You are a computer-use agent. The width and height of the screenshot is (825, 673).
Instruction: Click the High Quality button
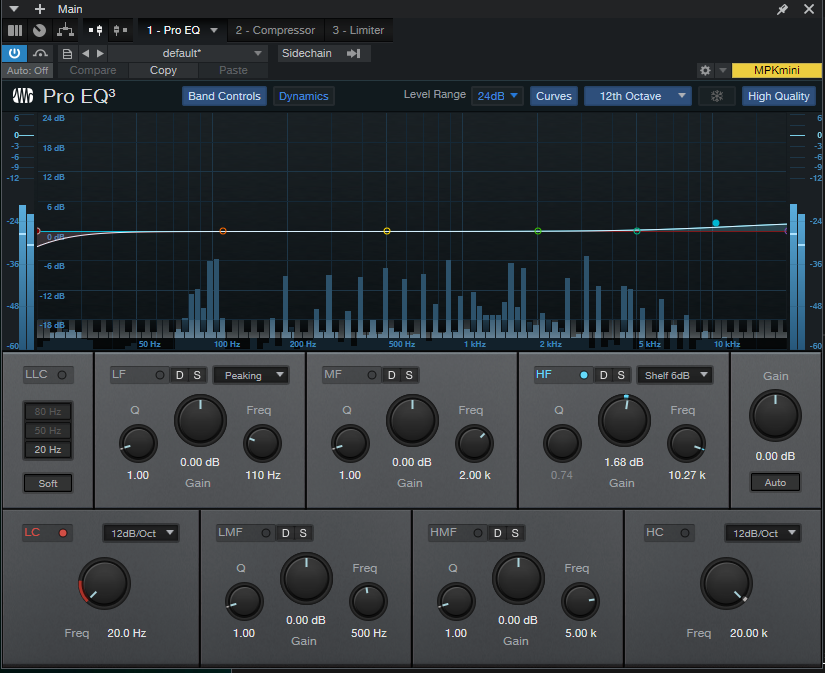tap(779, 96)
